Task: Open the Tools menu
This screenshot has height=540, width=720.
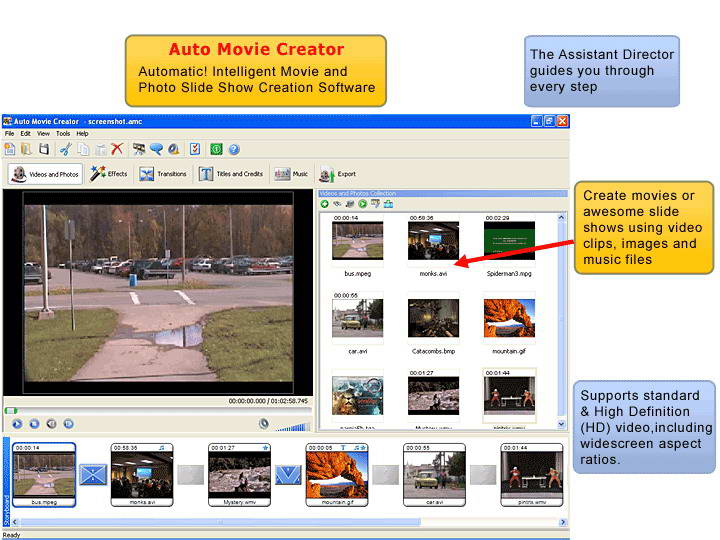Action: coord(63,134)
